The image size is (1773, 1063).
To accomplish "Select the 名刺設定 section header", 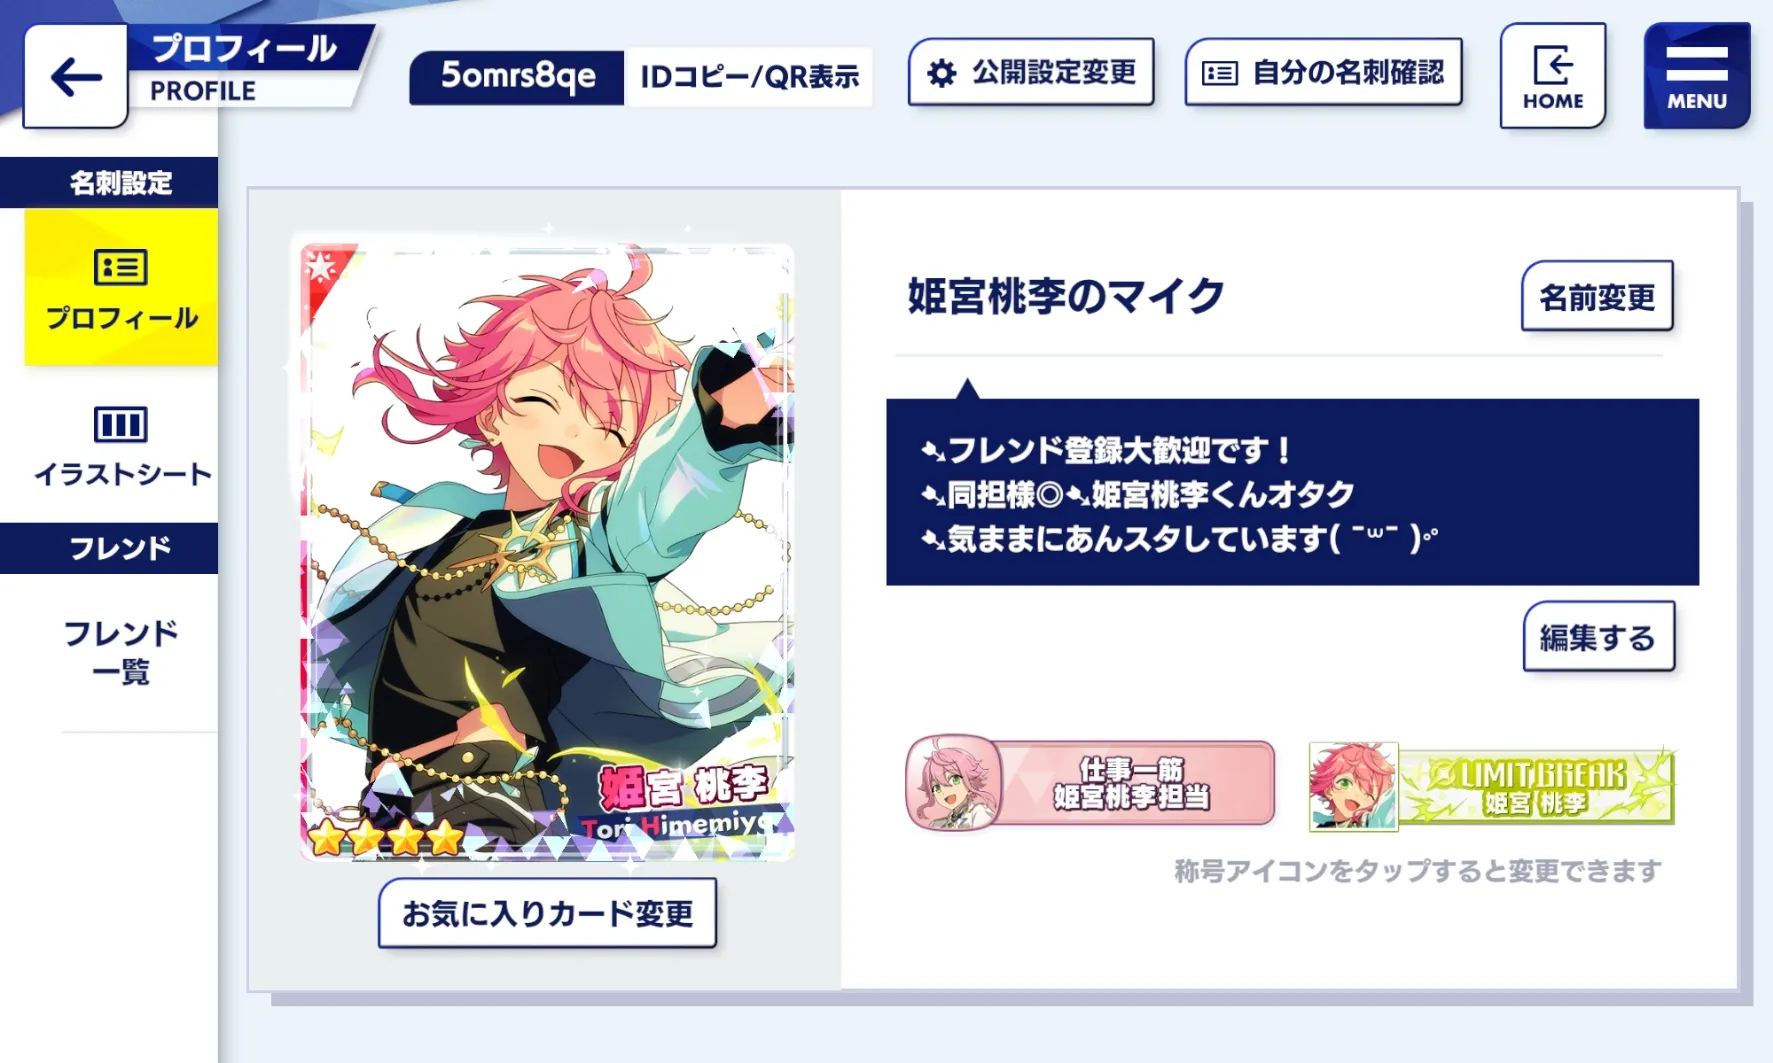I will tap(109, 183).
